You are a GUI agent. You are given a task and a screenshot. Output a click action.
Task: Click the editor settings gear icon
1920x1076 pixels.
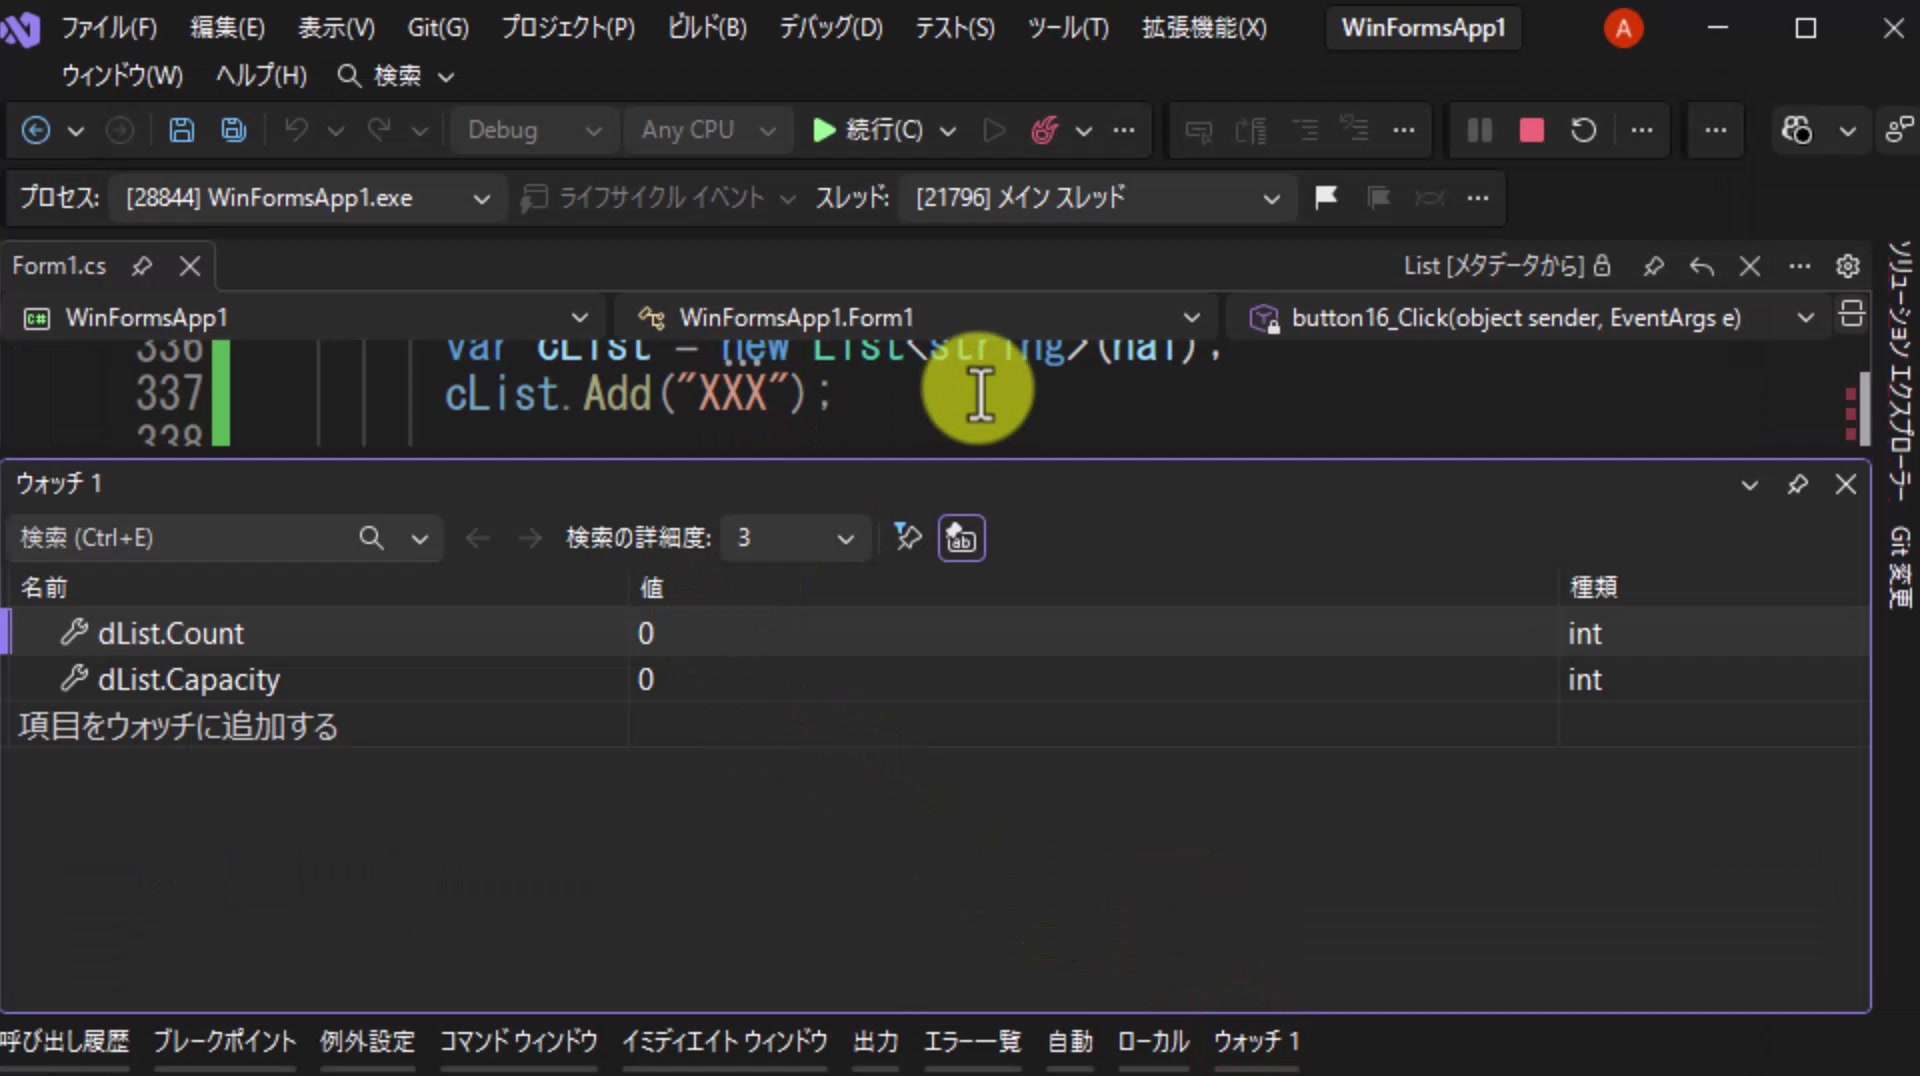1847,266
